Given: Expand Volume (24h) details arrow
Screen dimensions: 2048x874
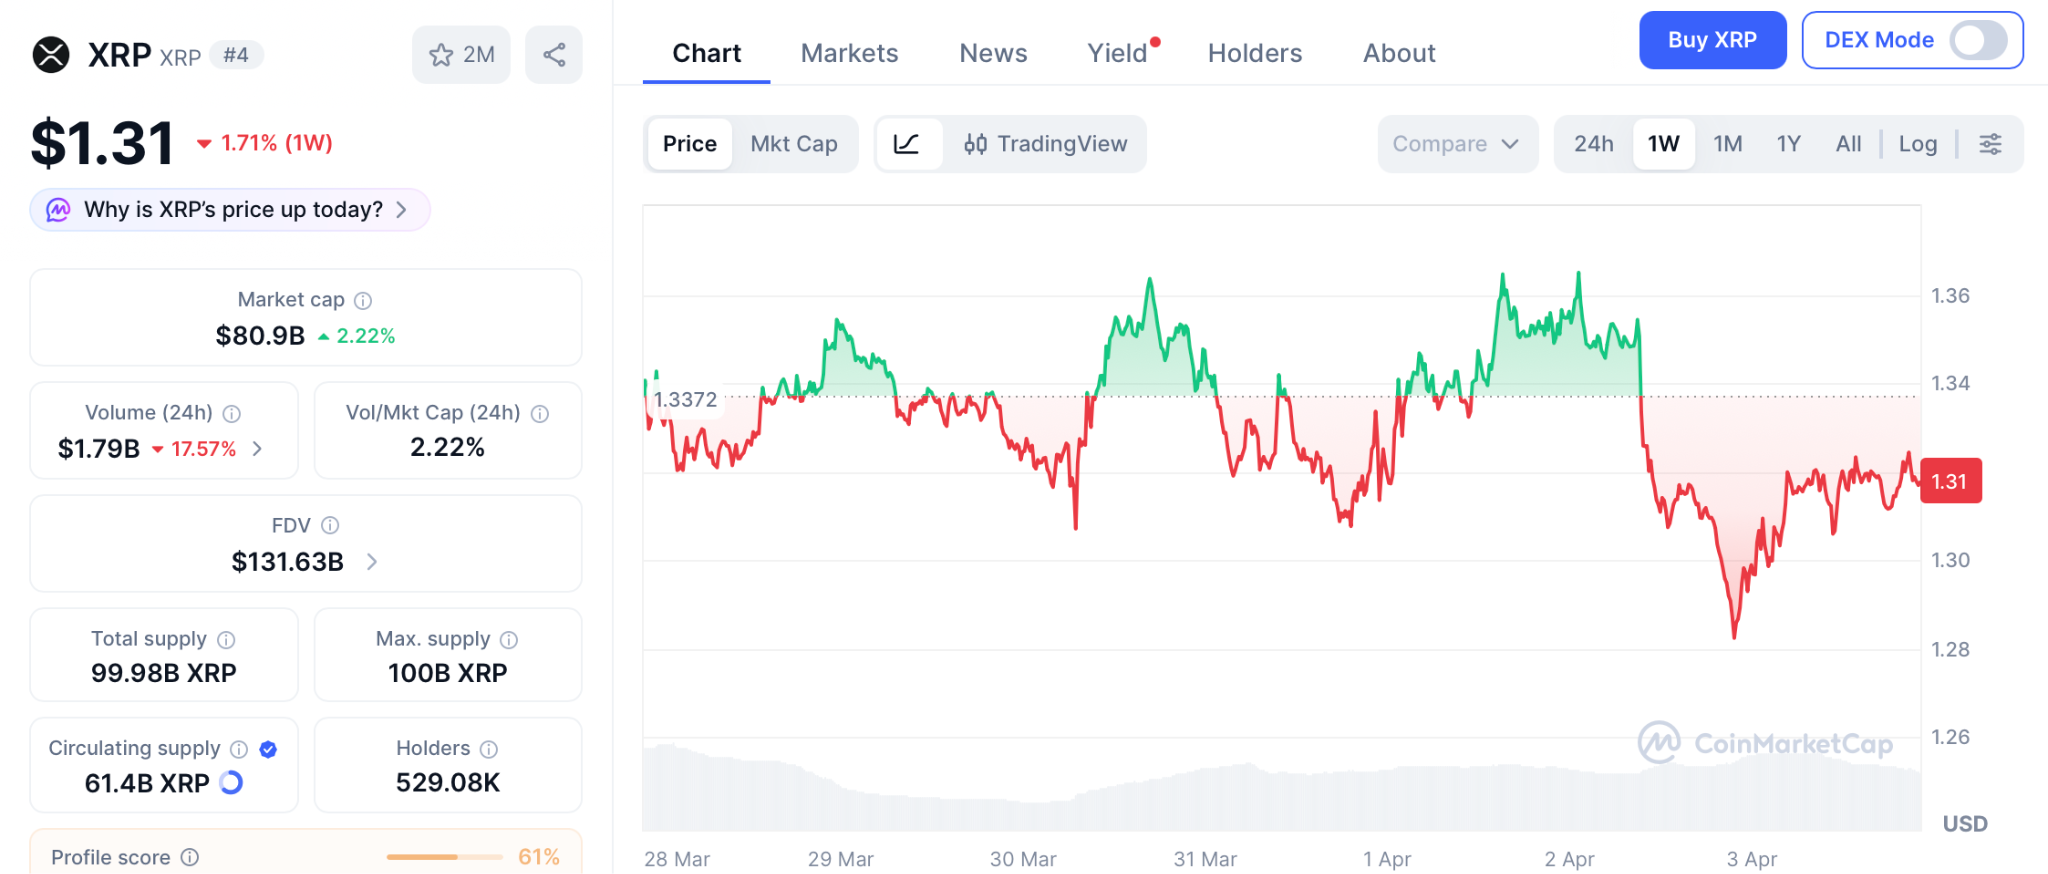Looking at the screenshot, I should point(258,449).
